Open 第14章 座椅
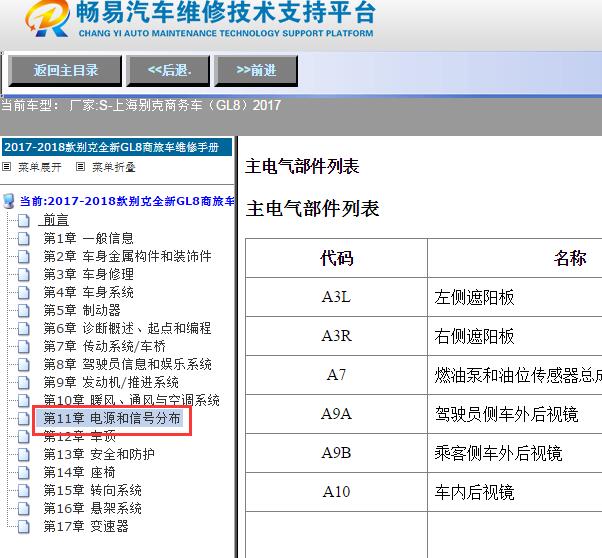This screenshot has width=602, height=558. pyautogui.click(x=79, y=472)
